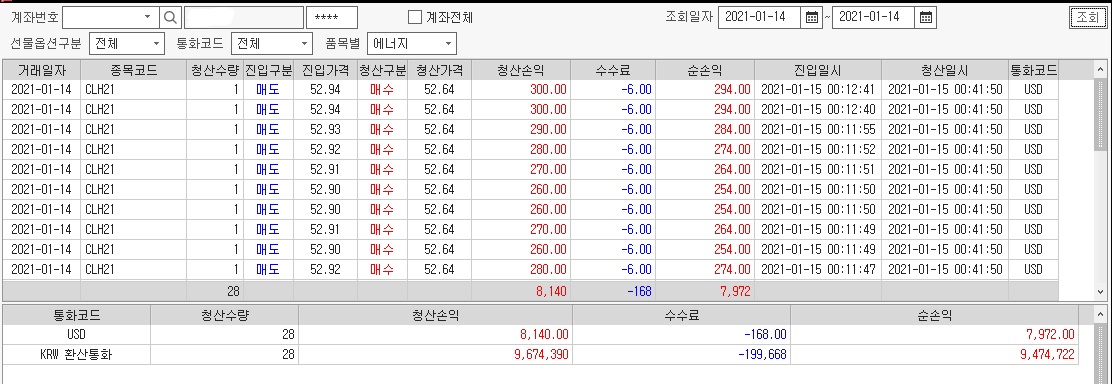Click the 조회 search button
The width and height of the screenshot is (1112, 384).
(x=1087, y=18)
